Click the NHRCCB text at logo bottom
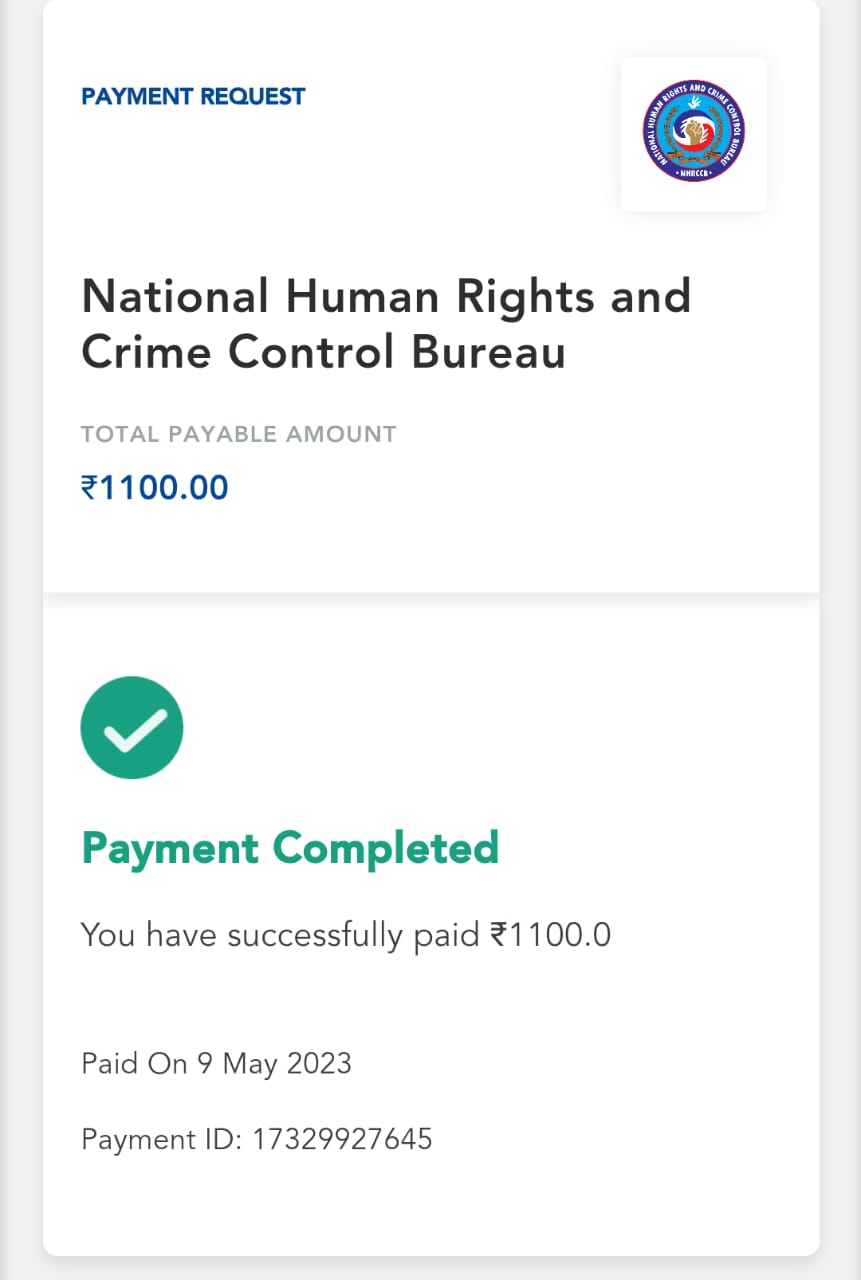 coord(693,173)
